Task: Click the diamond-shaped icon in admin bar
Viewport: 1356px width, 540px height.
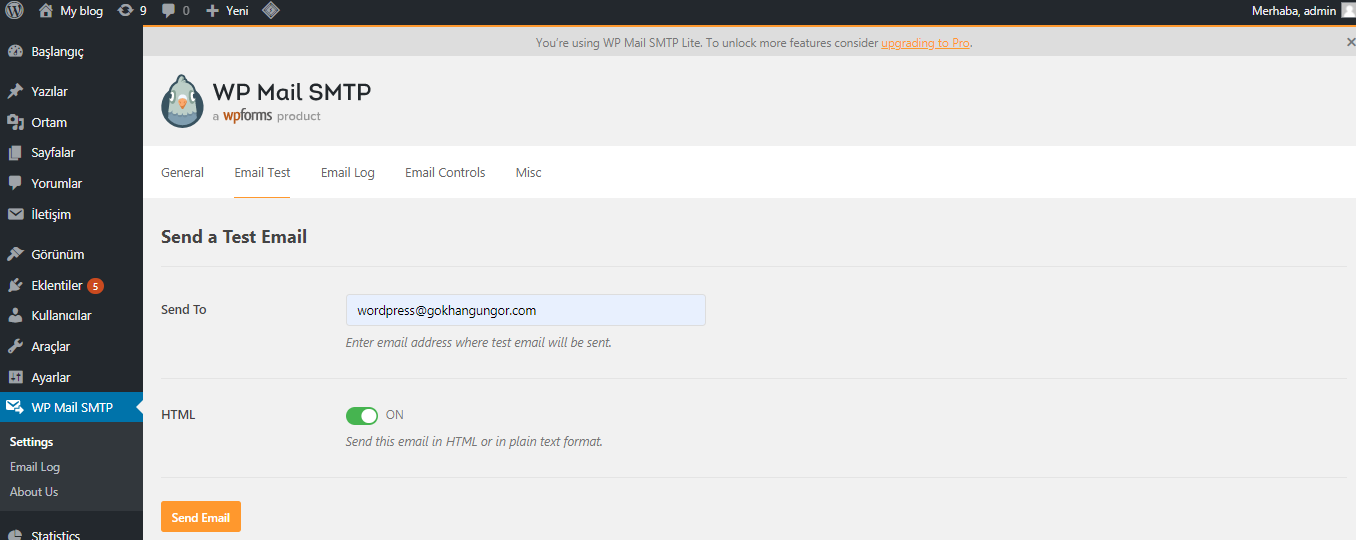Action: click(270, 11)
